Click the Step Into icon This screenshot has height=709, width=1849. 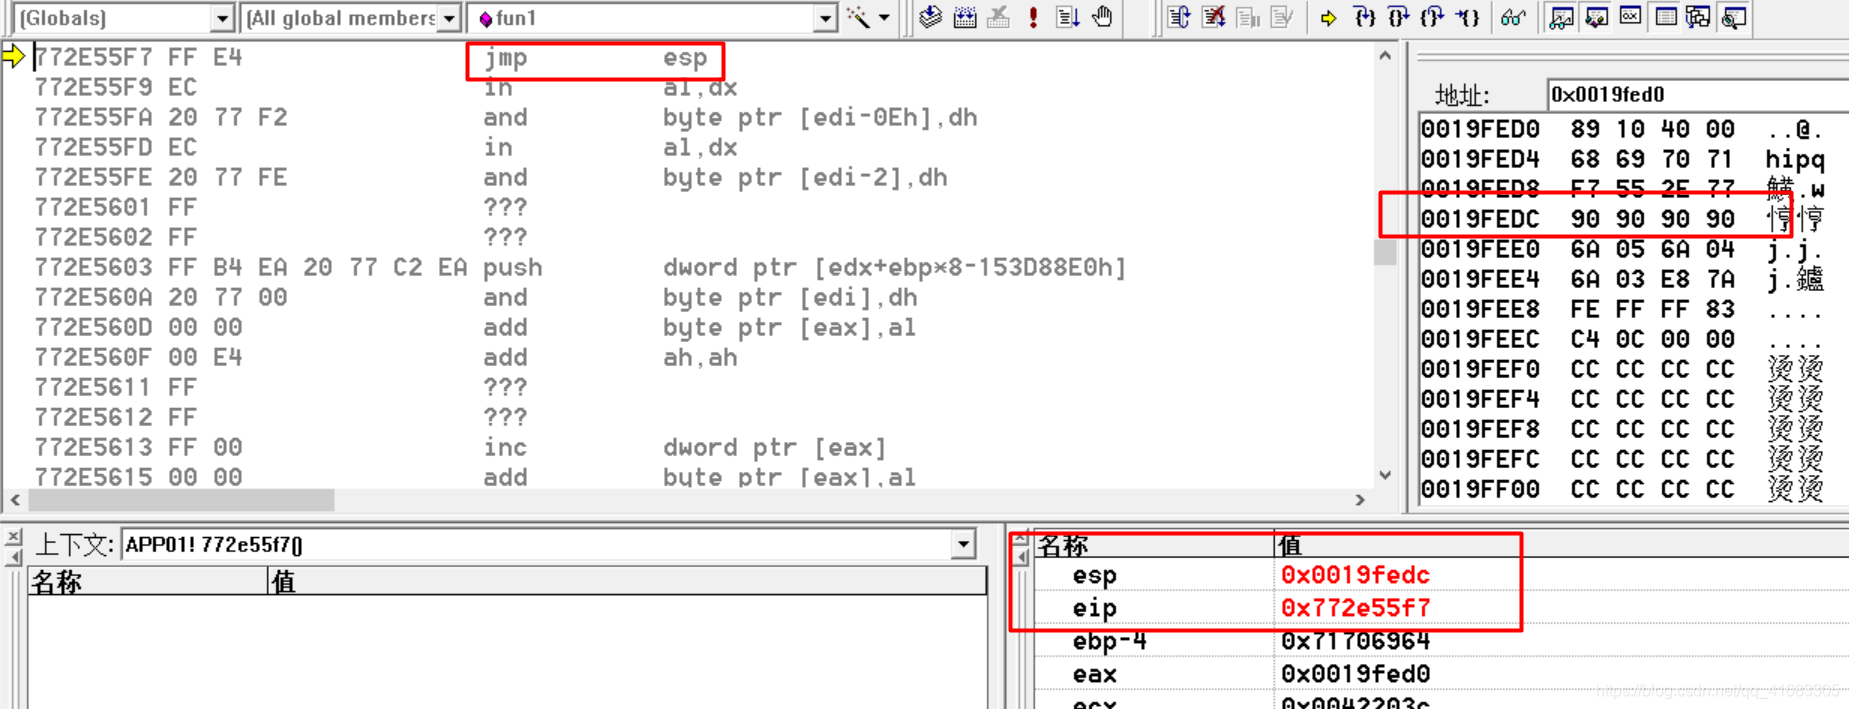click(1364, 17)
